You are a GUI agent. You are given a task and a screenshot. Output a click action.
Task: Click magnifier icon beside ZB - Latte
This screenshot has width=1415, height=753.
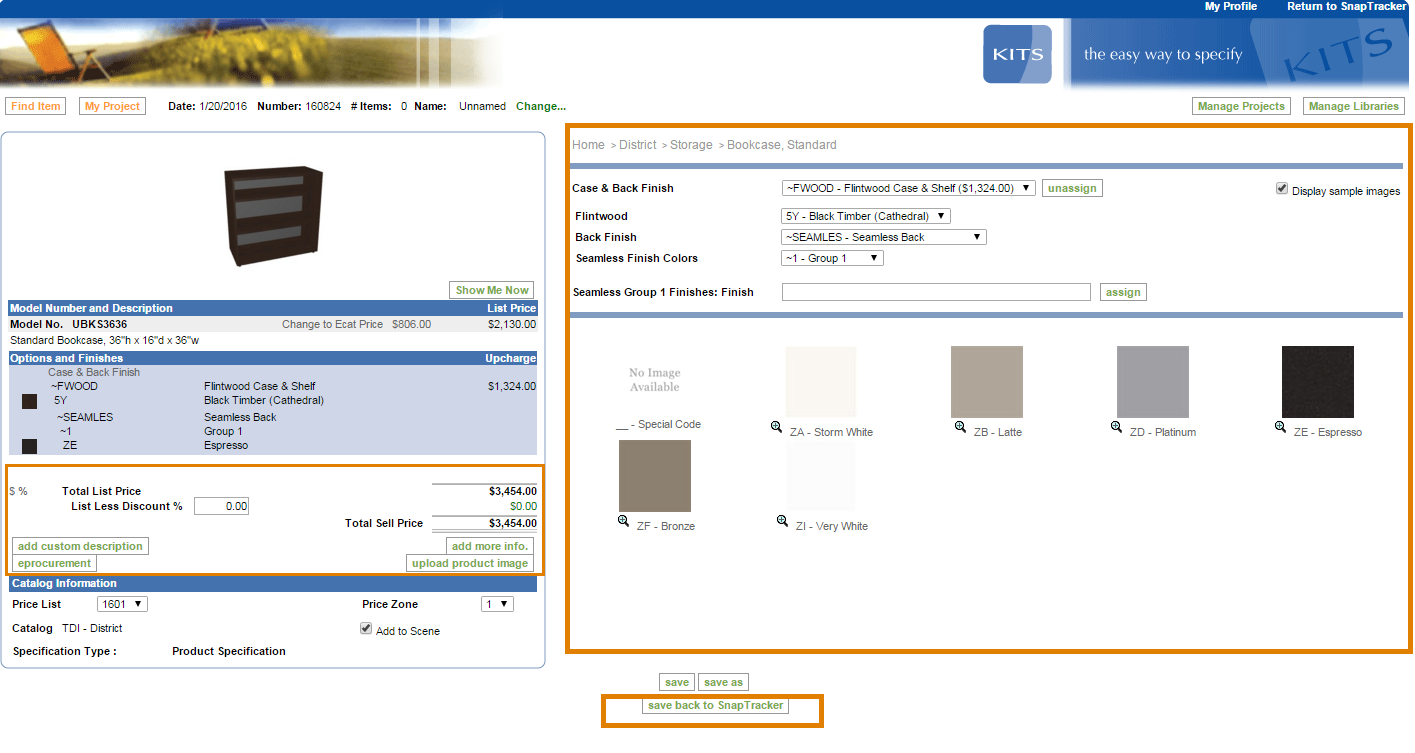(960, 427)
